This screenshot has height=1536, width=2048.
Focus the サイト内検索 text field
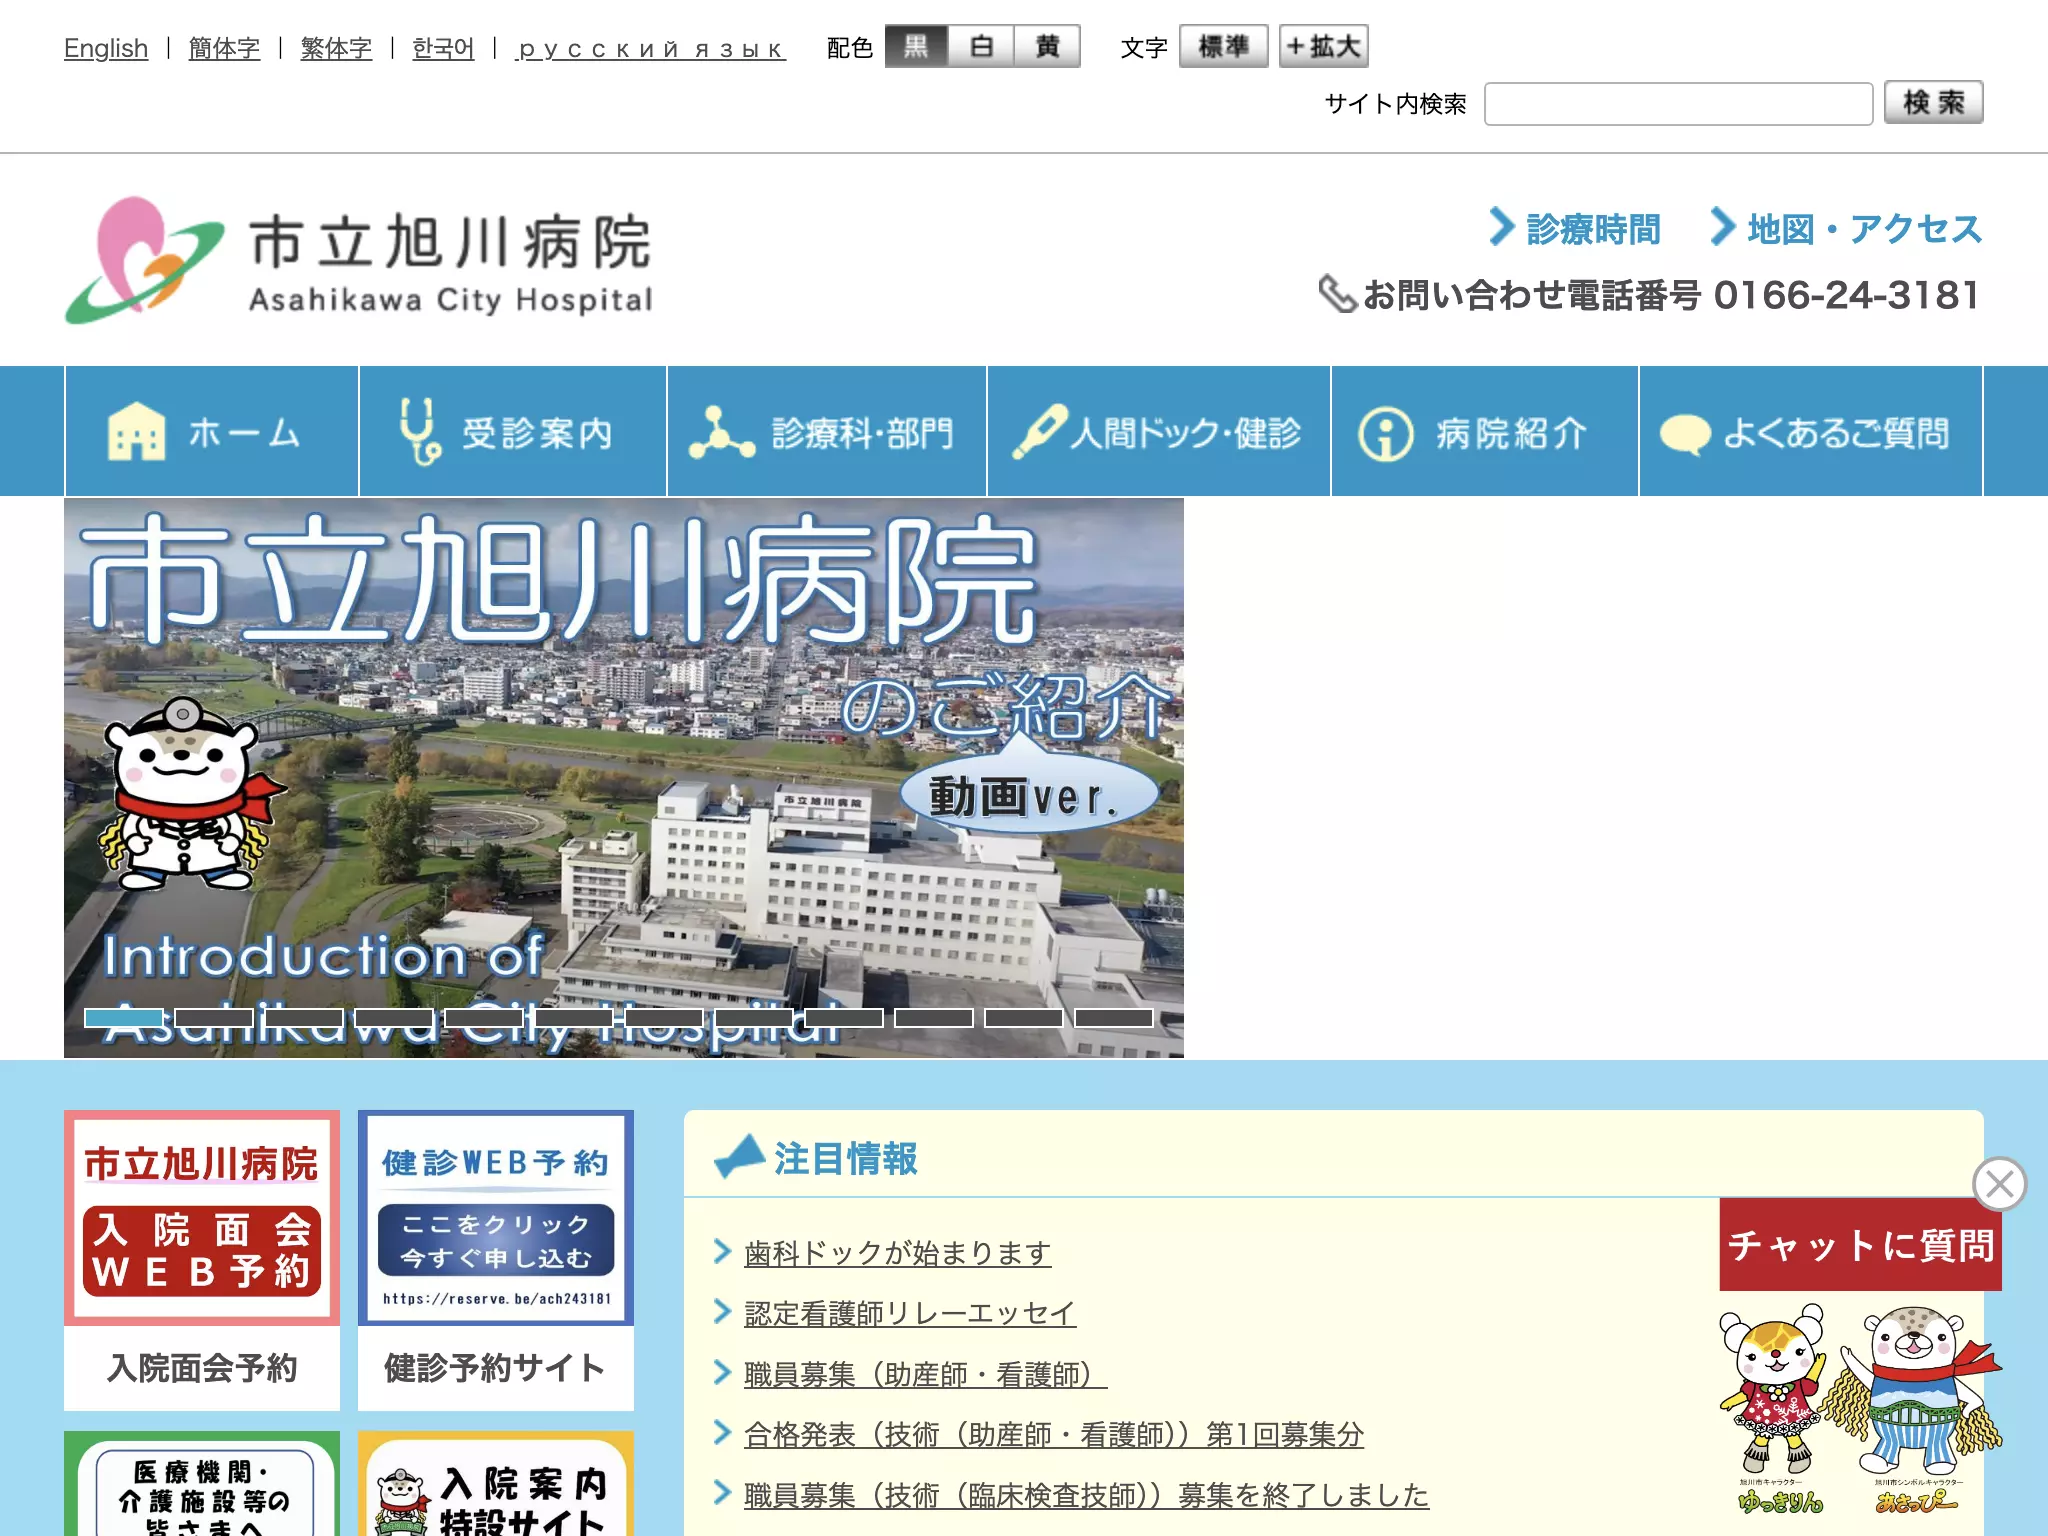1678,104
